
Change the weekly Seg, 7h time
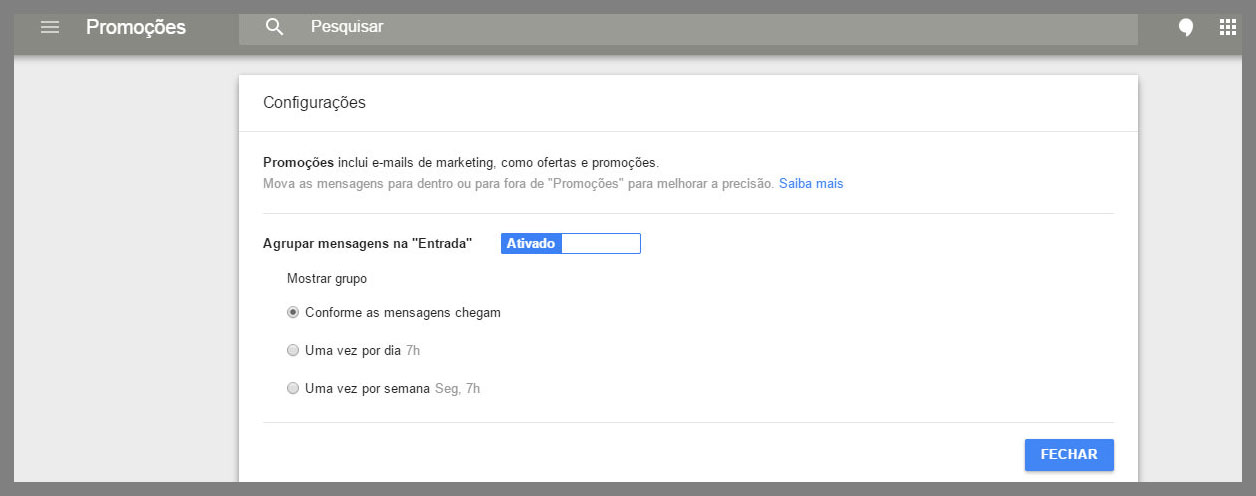(x=458, y=388)
